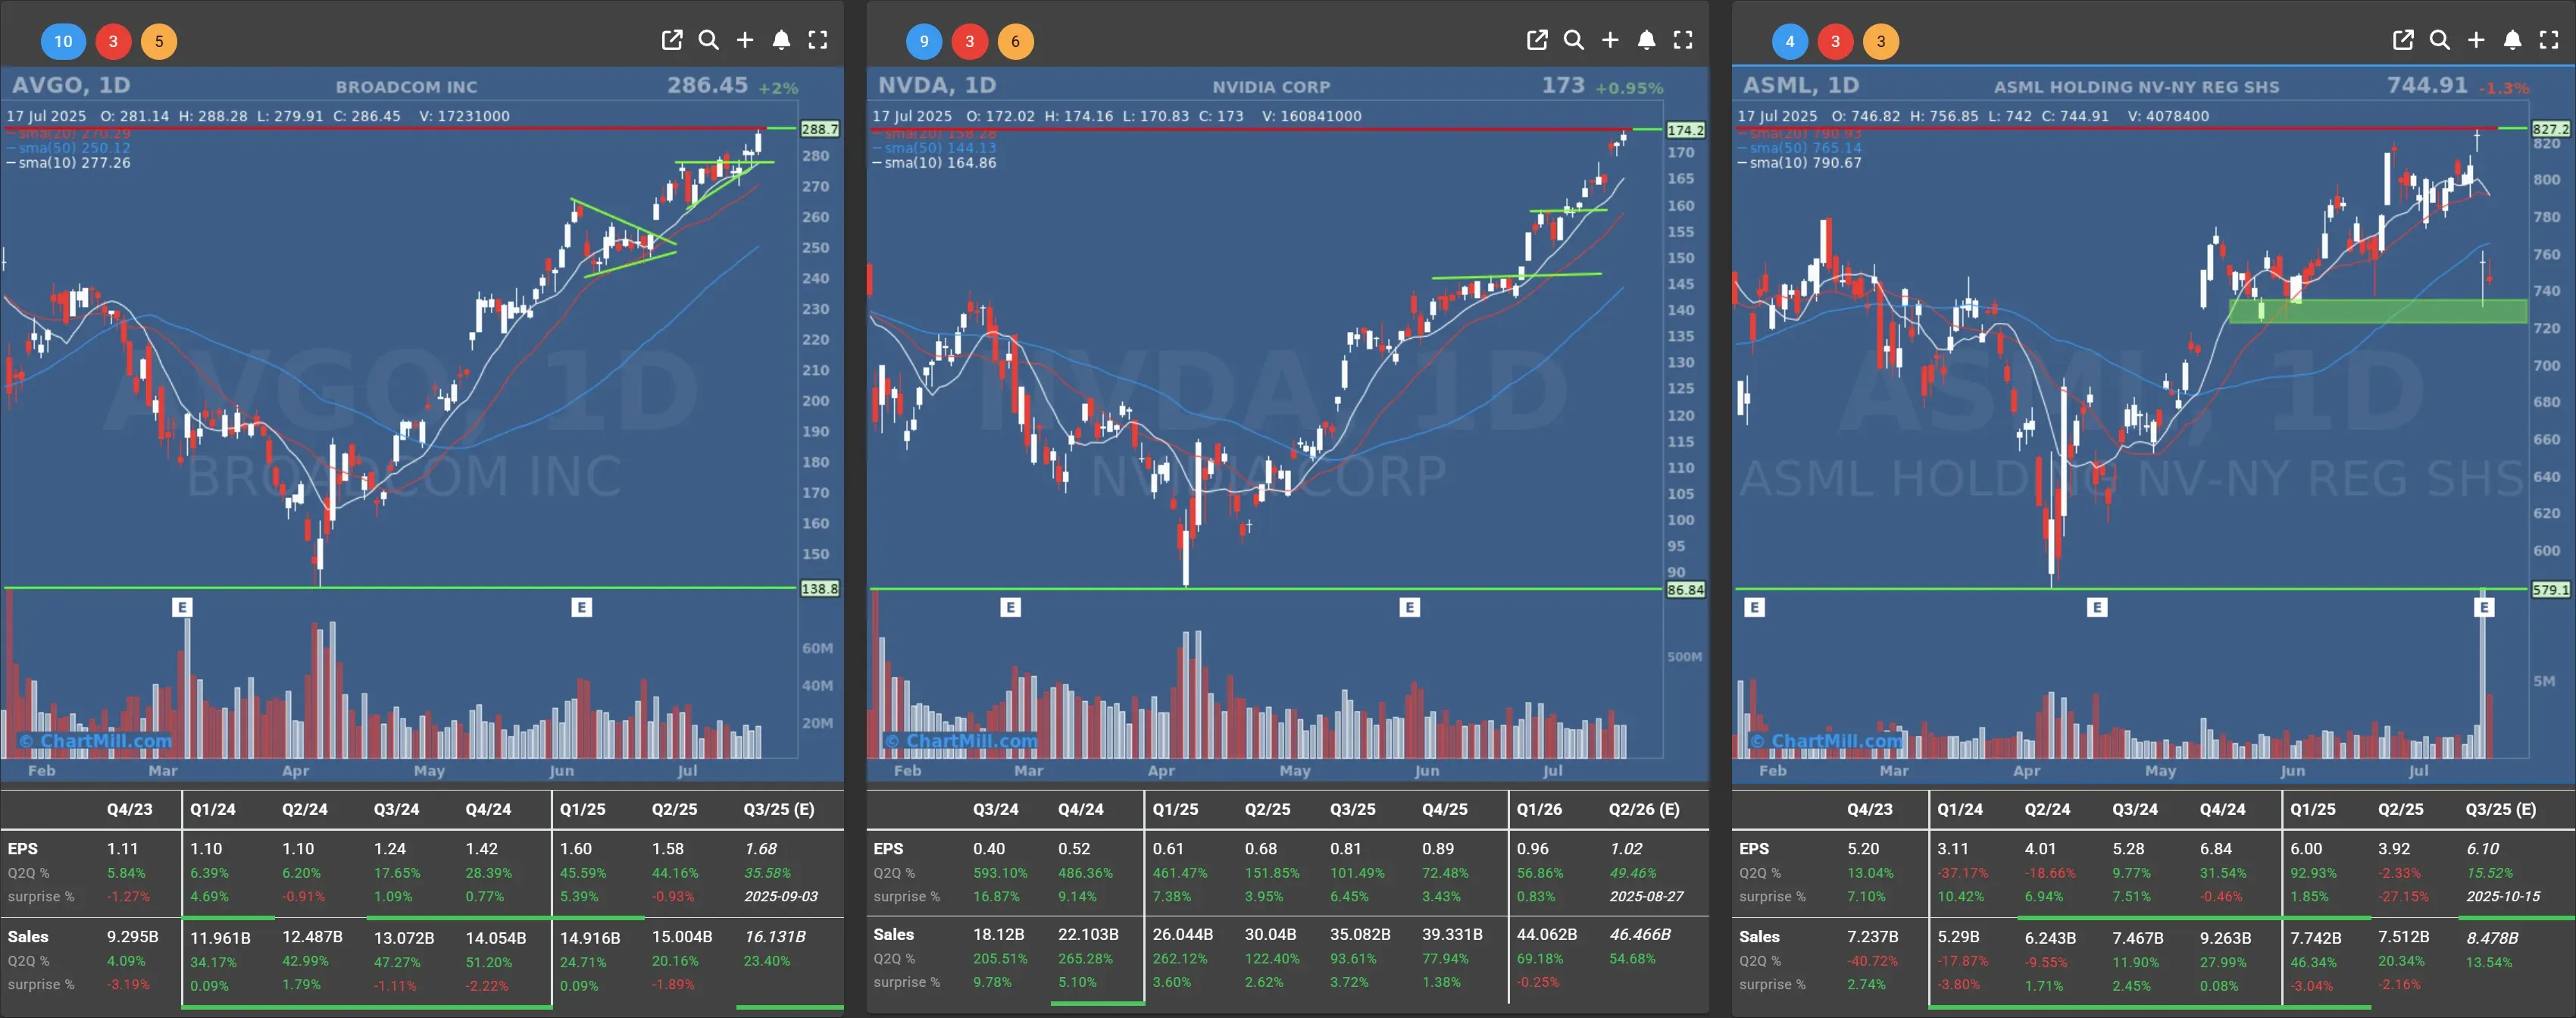This screenshot has height=1018, width=2576.
Task: Add NVDA with plus icon
Action: tap(1610, 40)
